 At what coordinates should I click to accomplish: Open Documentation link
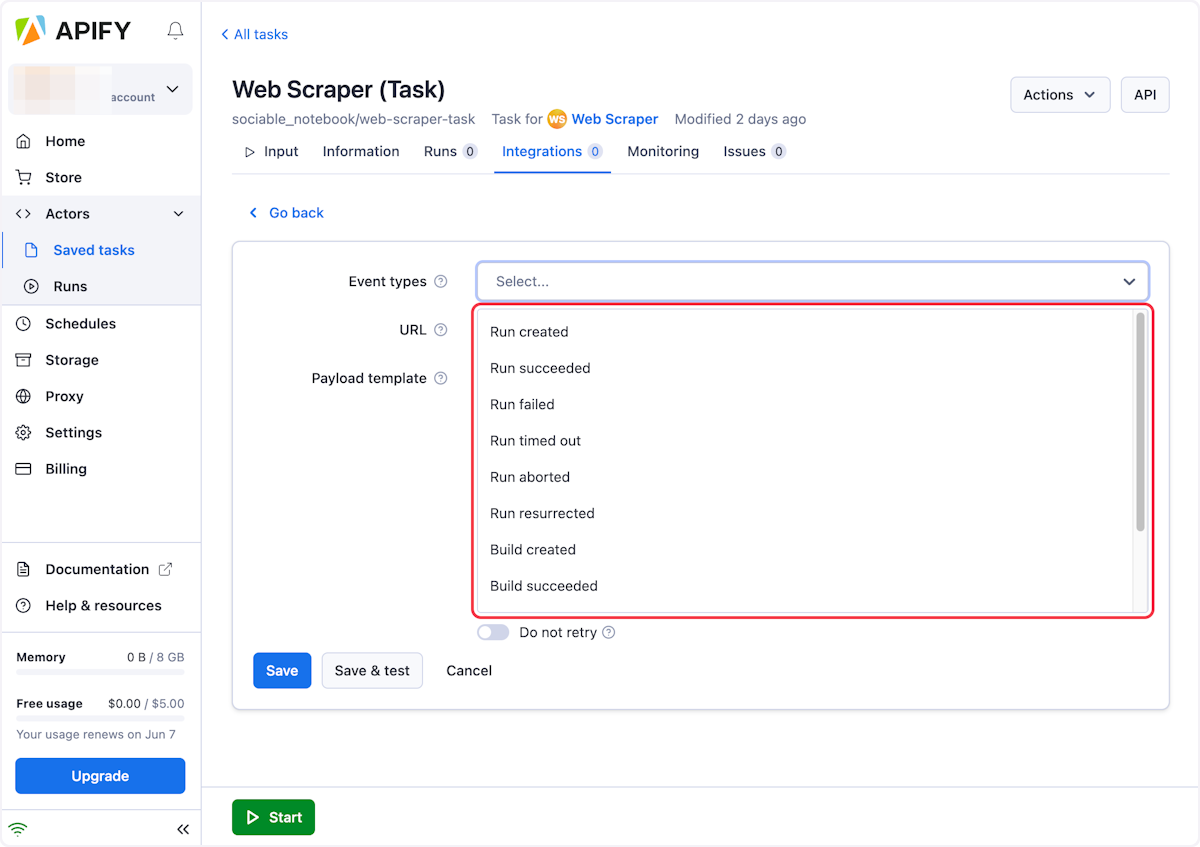[97, 569]
